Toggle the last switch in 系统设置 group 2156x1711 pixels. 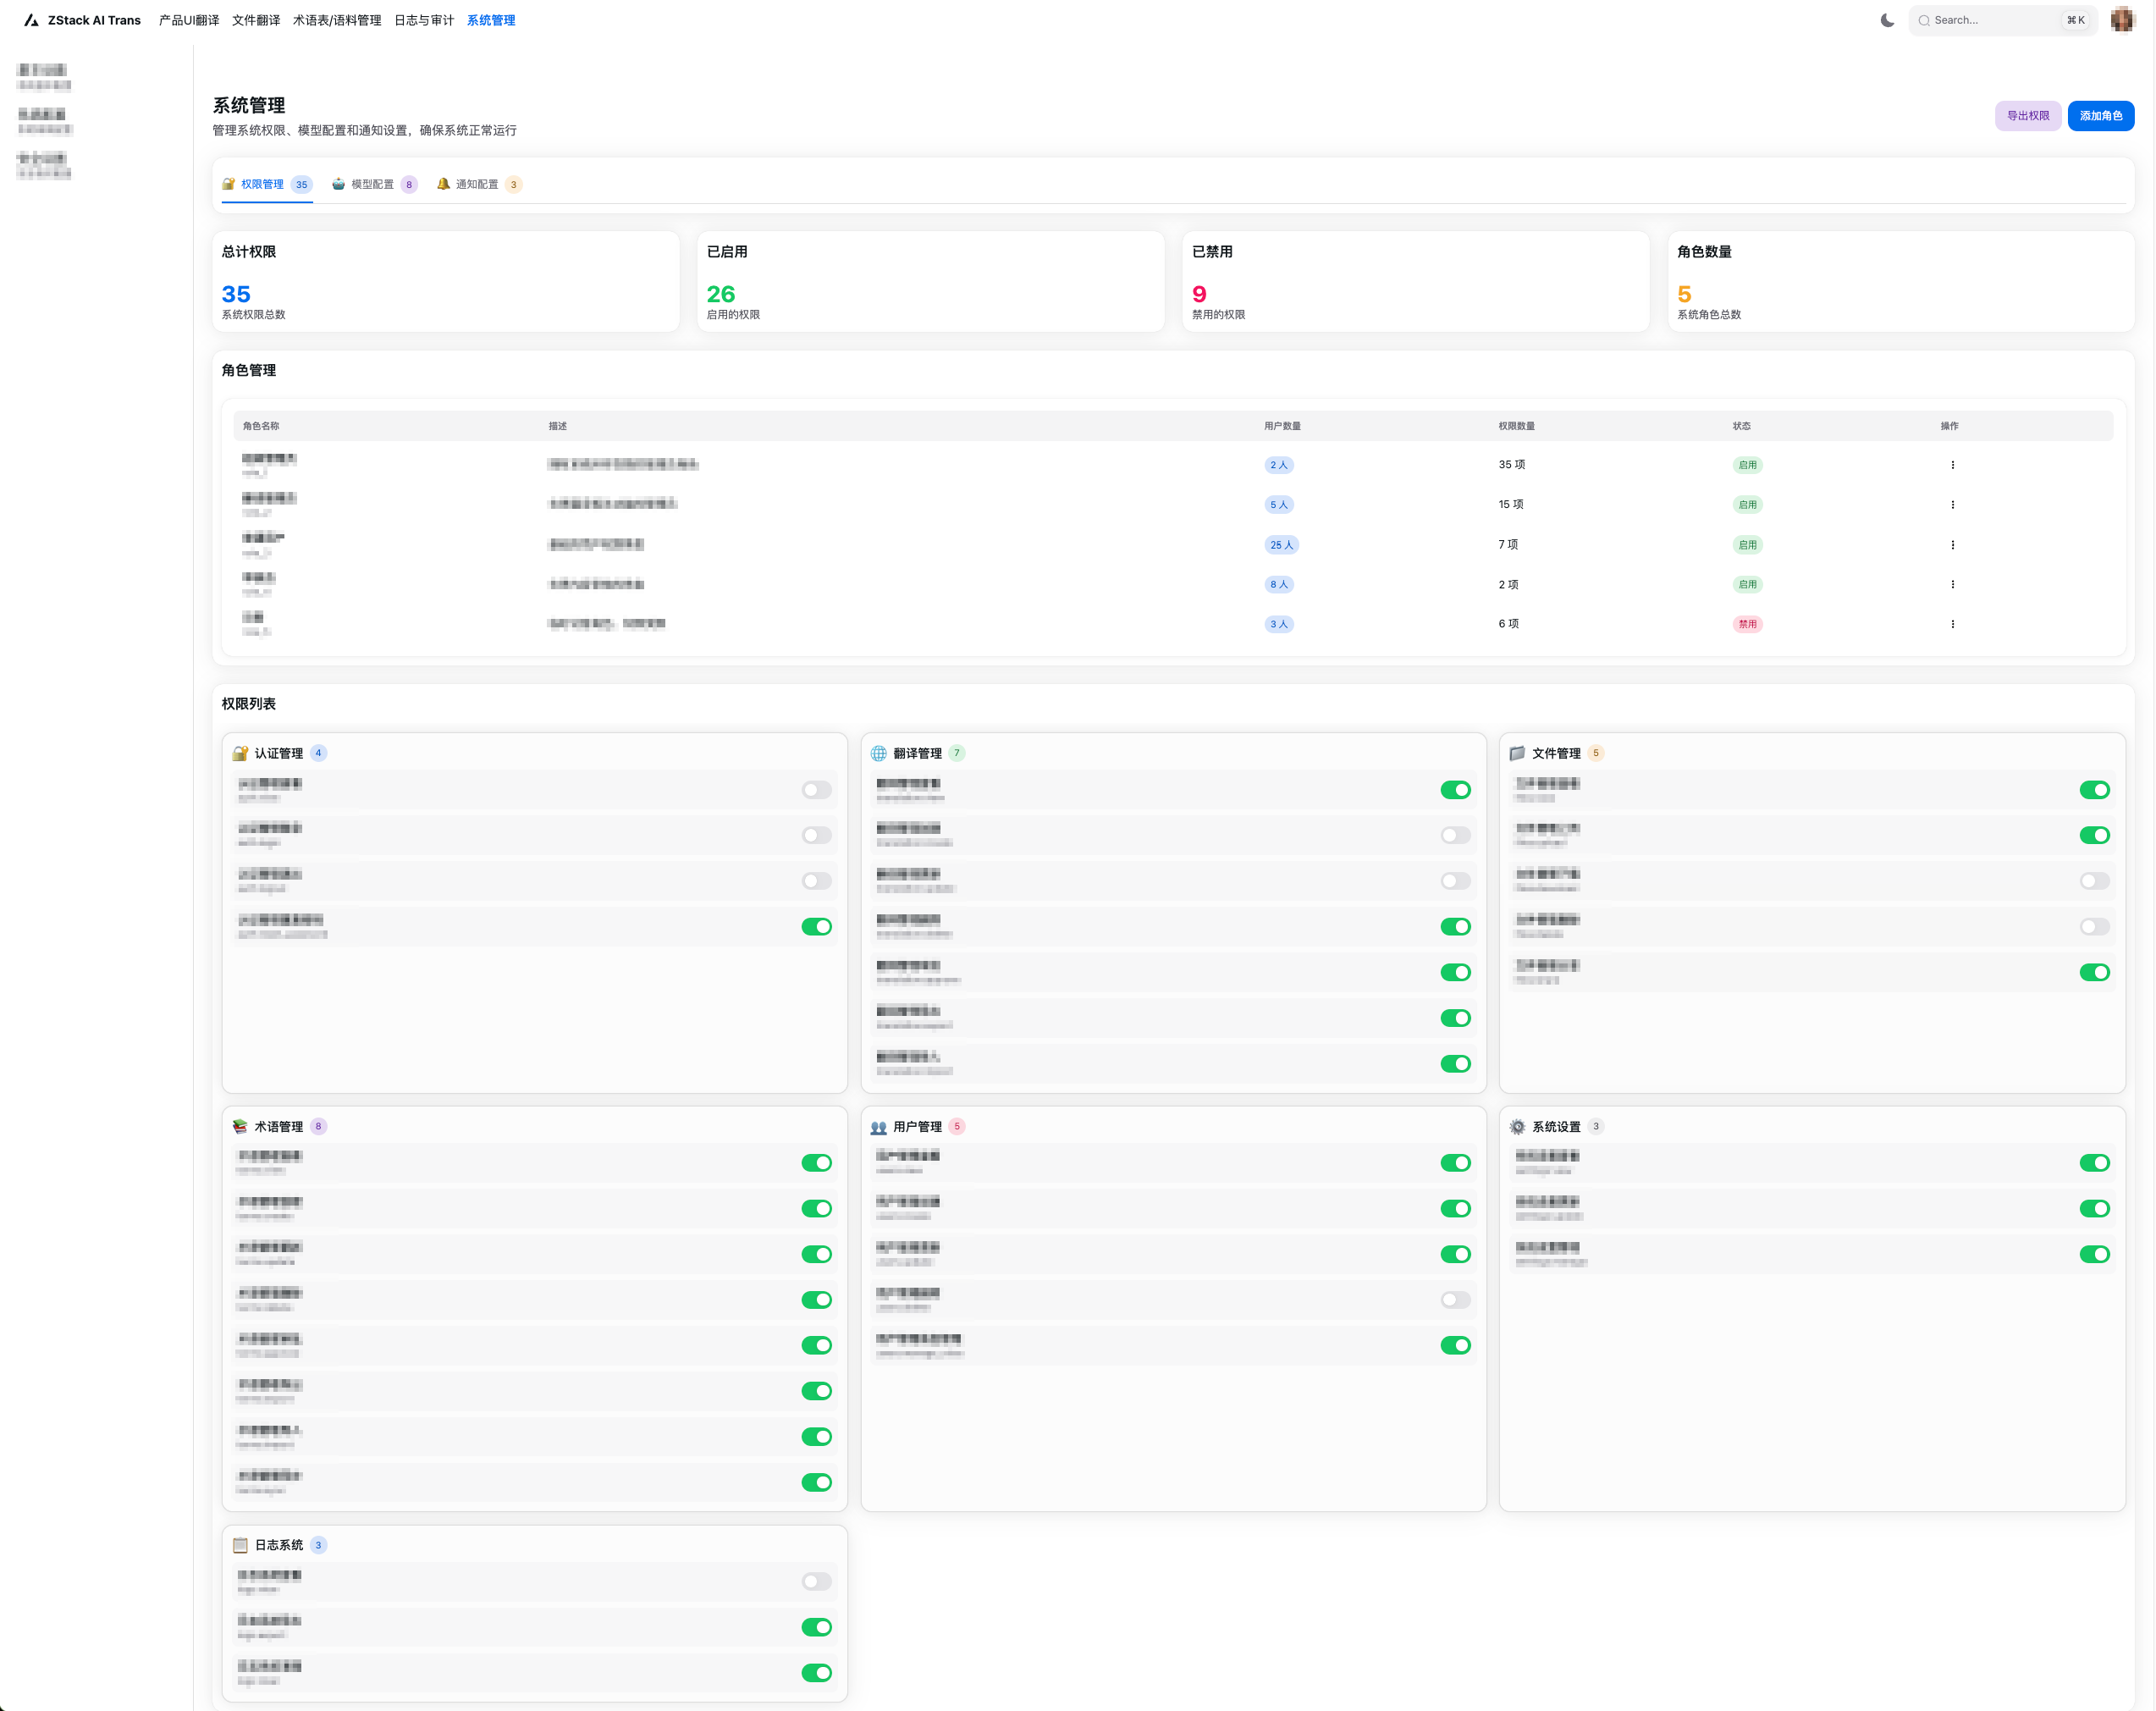(x=2094, y=1254)
